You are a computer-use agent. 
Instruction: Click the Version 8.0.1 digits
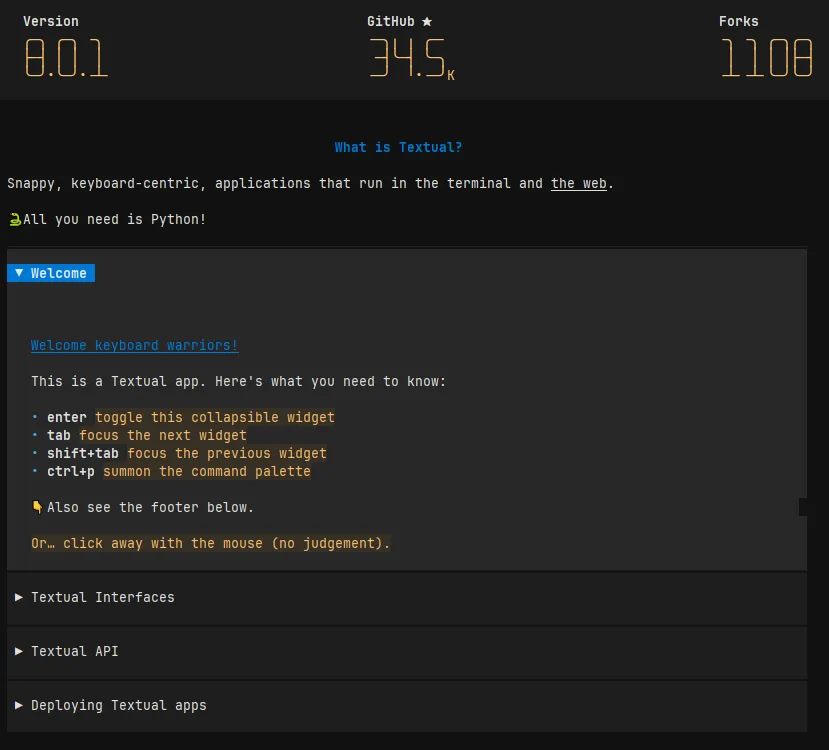(x=67, y=58)
